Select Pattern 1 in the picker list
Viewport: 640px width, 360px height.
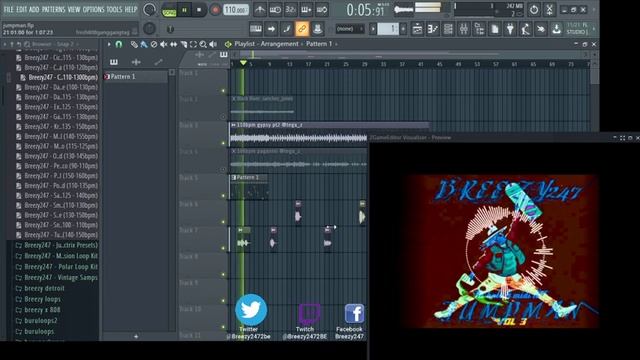pos(136,76)
